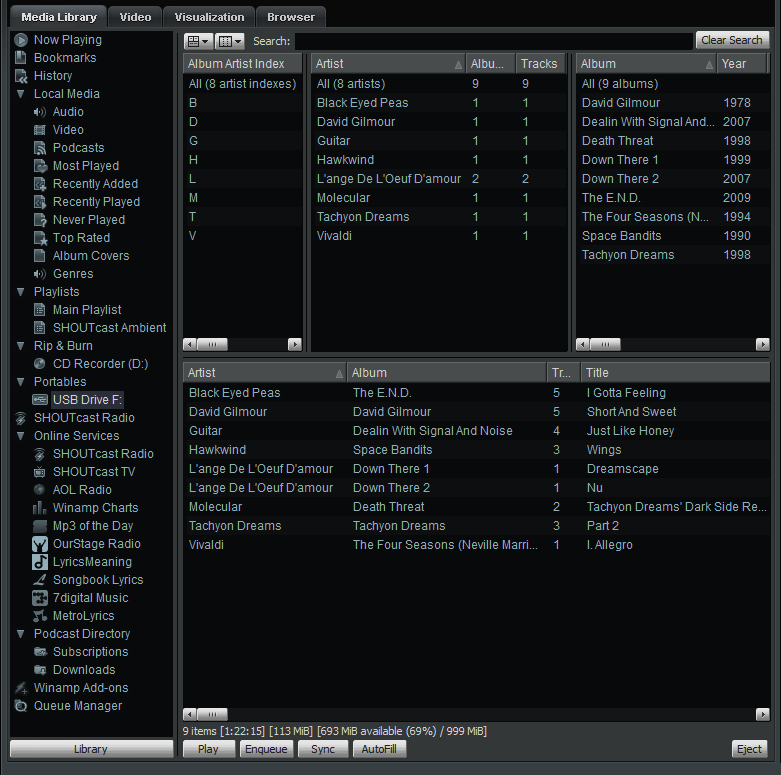Click the Clear Search button
781x775 pixels.
(x=732, y=40)
